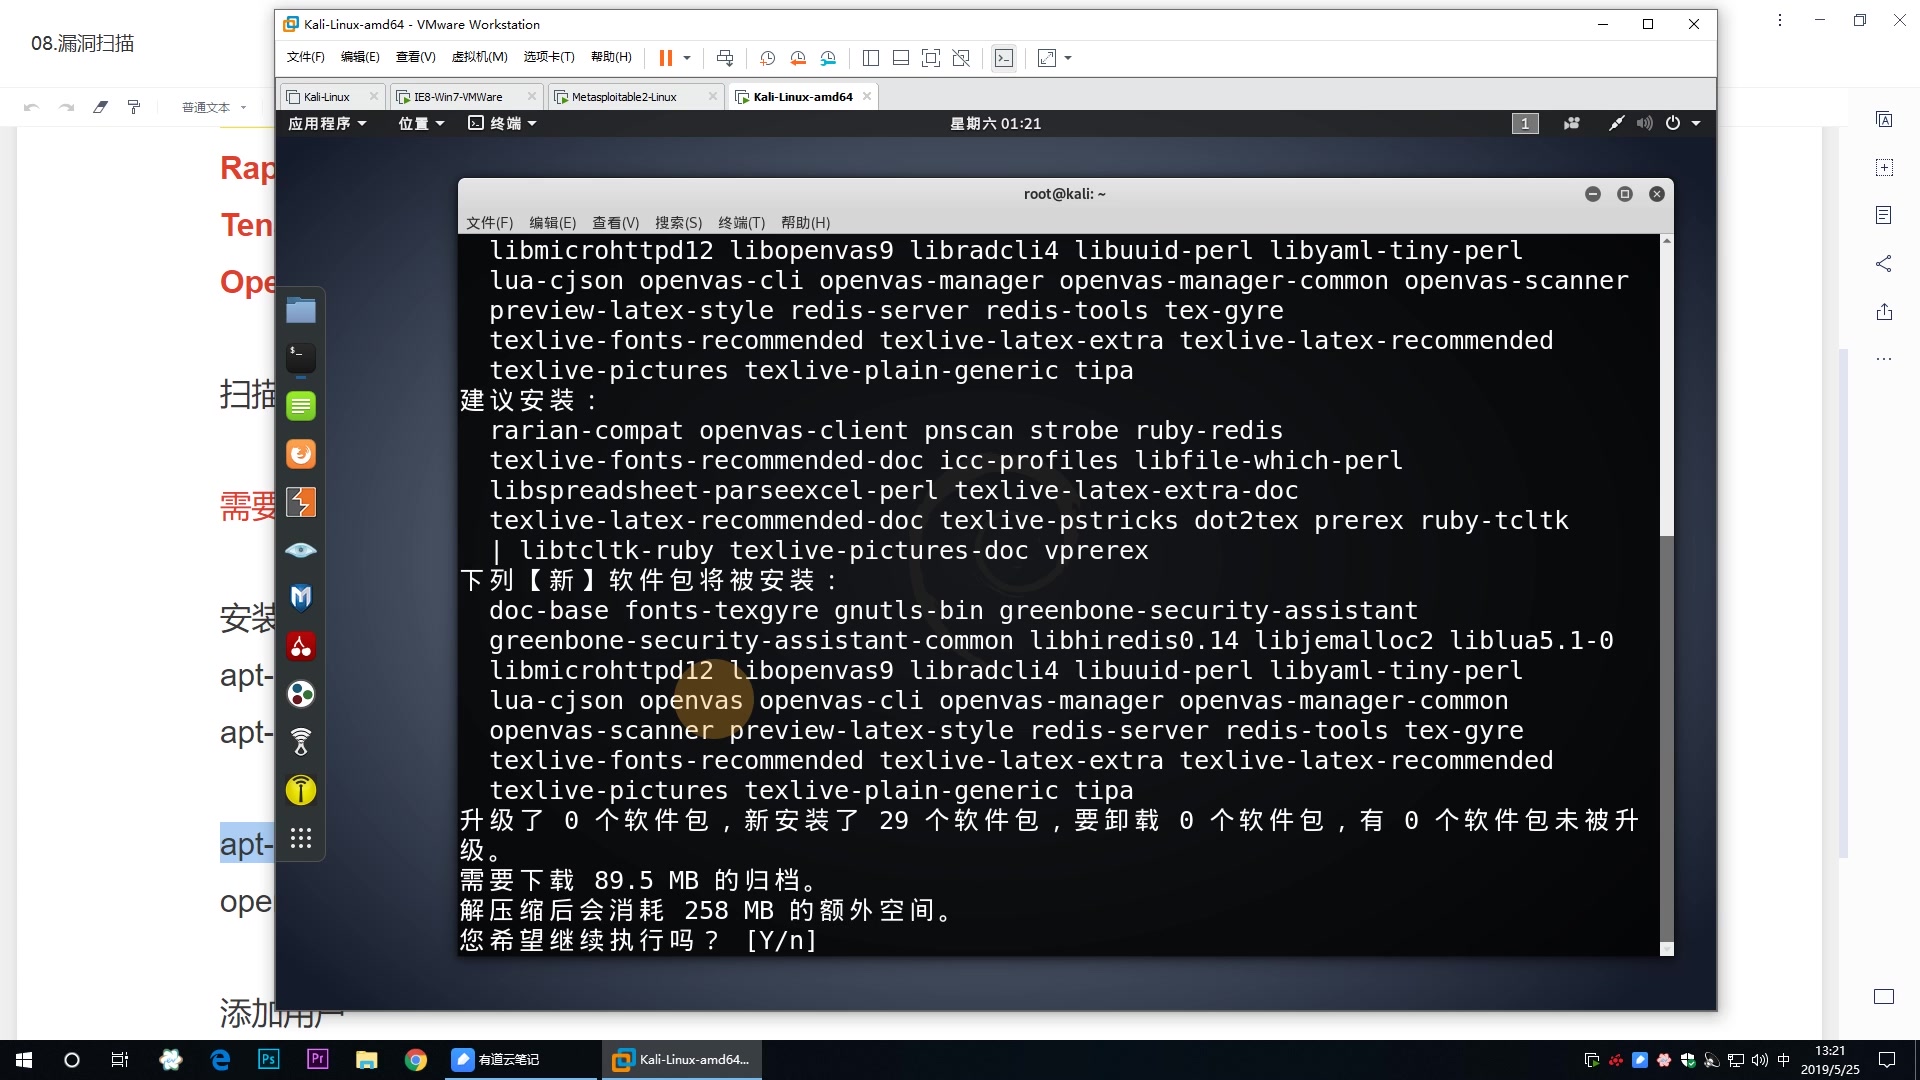Screen dimensions: 1920x1080
Task: Open the green notes app in dock
Action: [301, 406]
